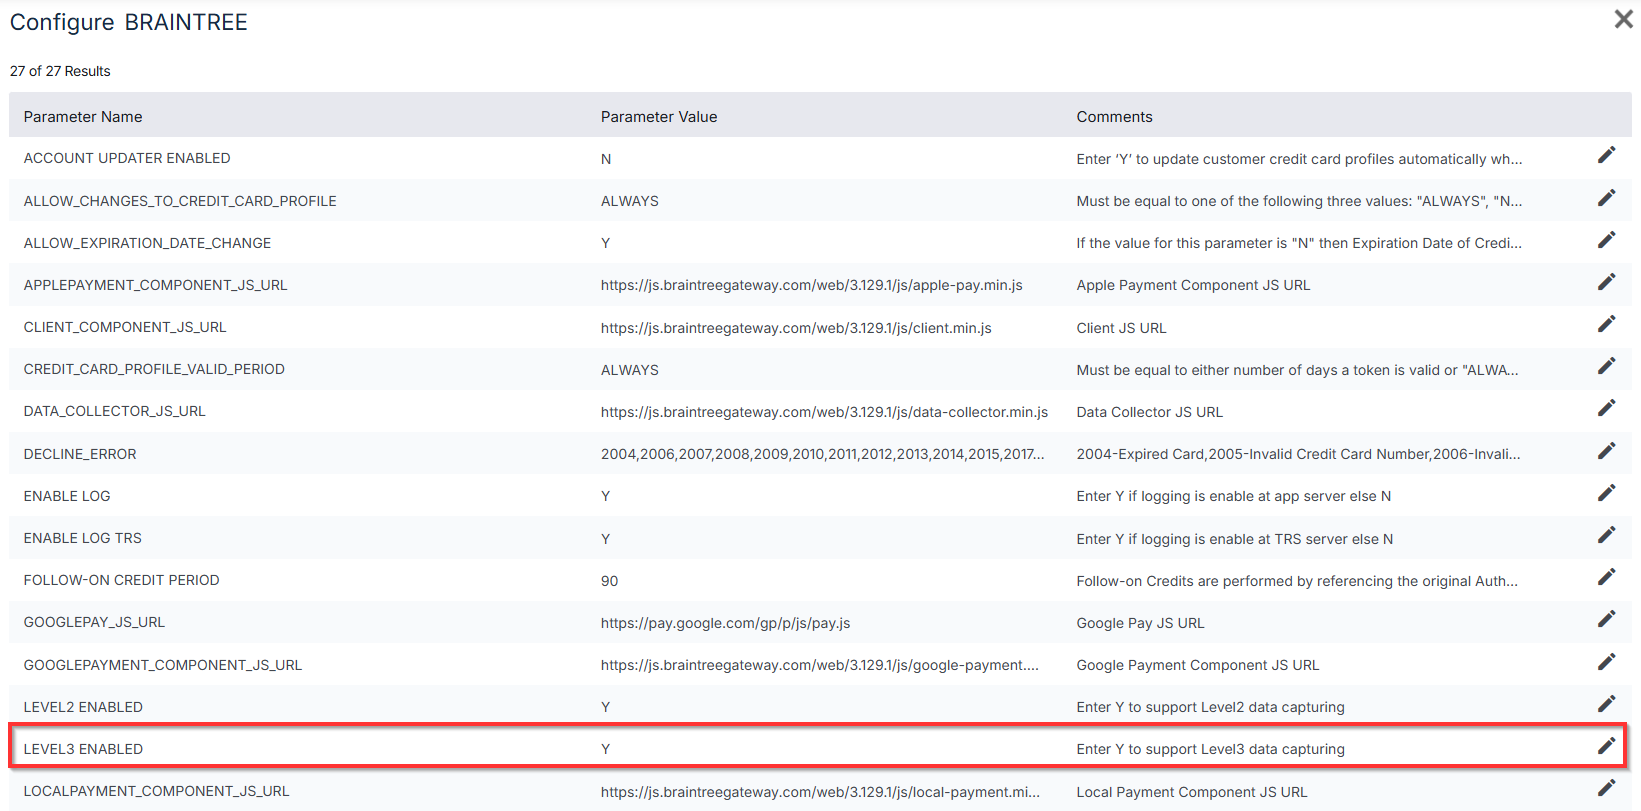Click the APPLEPAYMENT_COMPONENT_JS_URL parameter name
1641x811 pixels.
[x=155, y=285]
